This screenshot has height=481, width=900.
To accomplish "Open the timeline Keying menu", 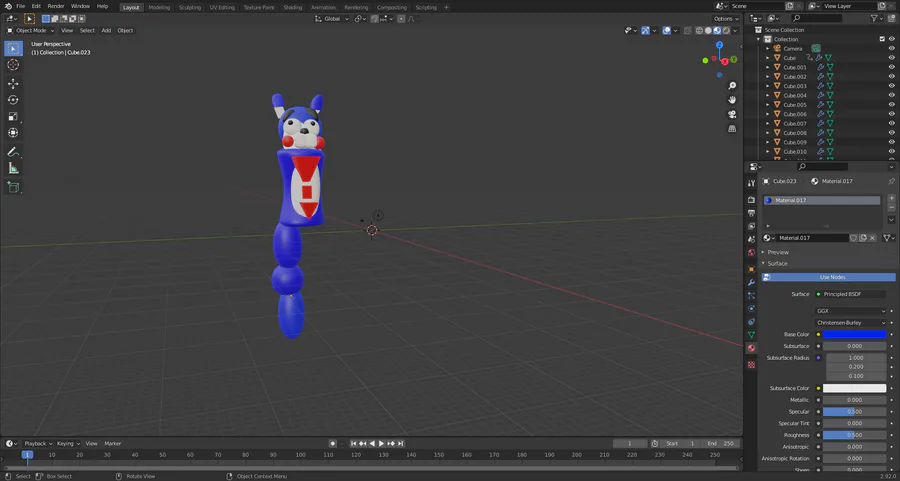I will (x=68, y=444).
